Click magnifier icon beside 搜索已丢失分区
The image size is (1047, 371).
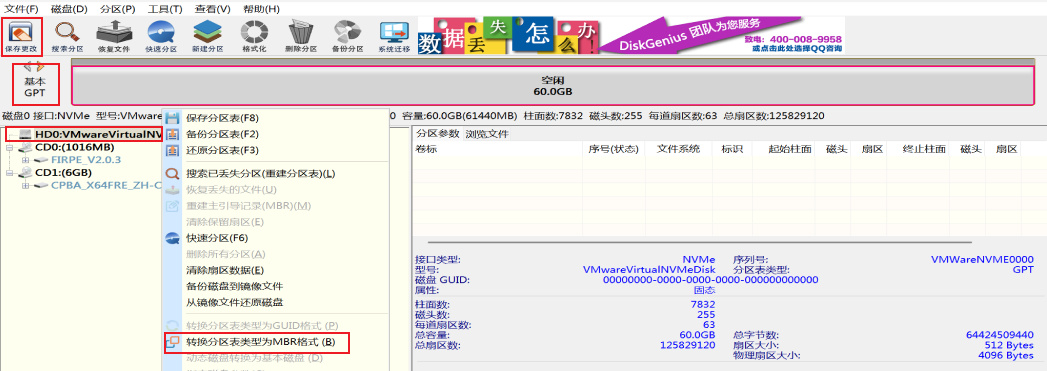[x=172, y=173]
